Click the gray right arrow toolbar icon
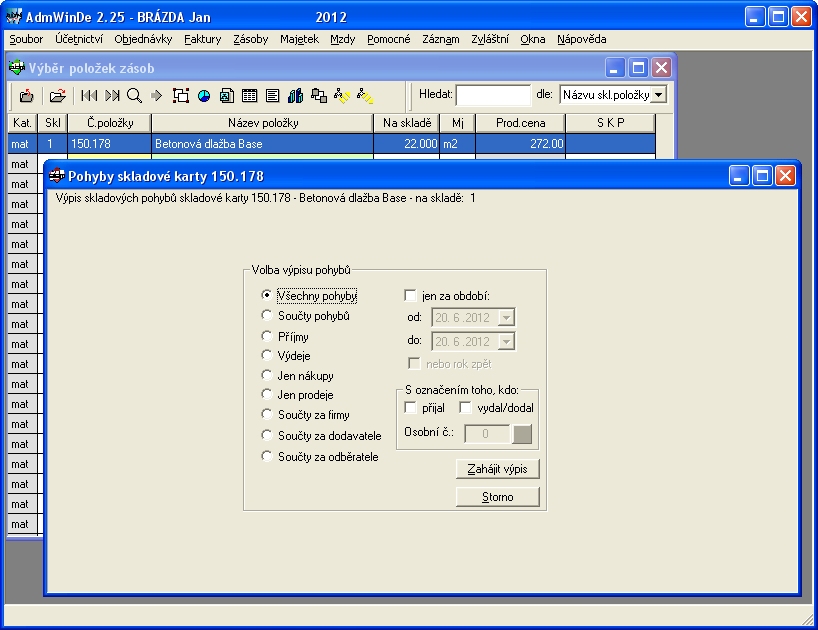 pos(157,95)
